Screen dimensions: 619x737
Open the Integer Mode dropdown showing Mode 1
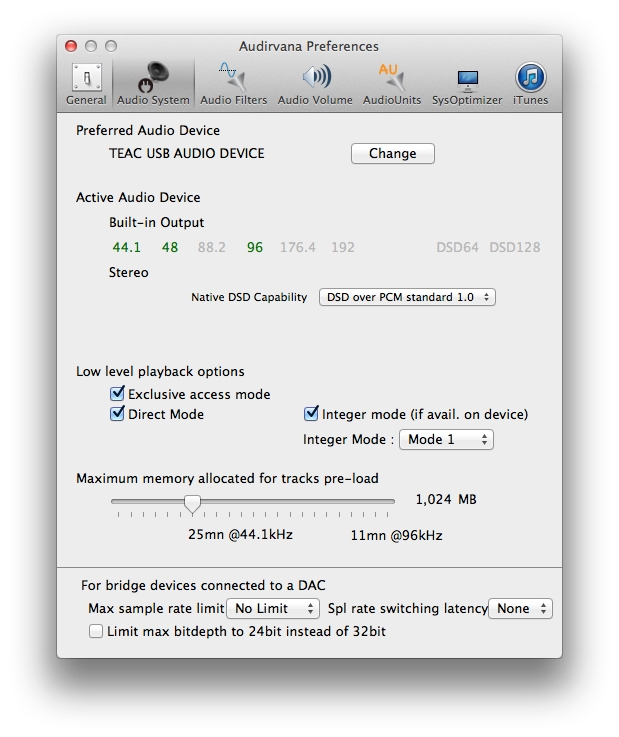pos(446,439)
